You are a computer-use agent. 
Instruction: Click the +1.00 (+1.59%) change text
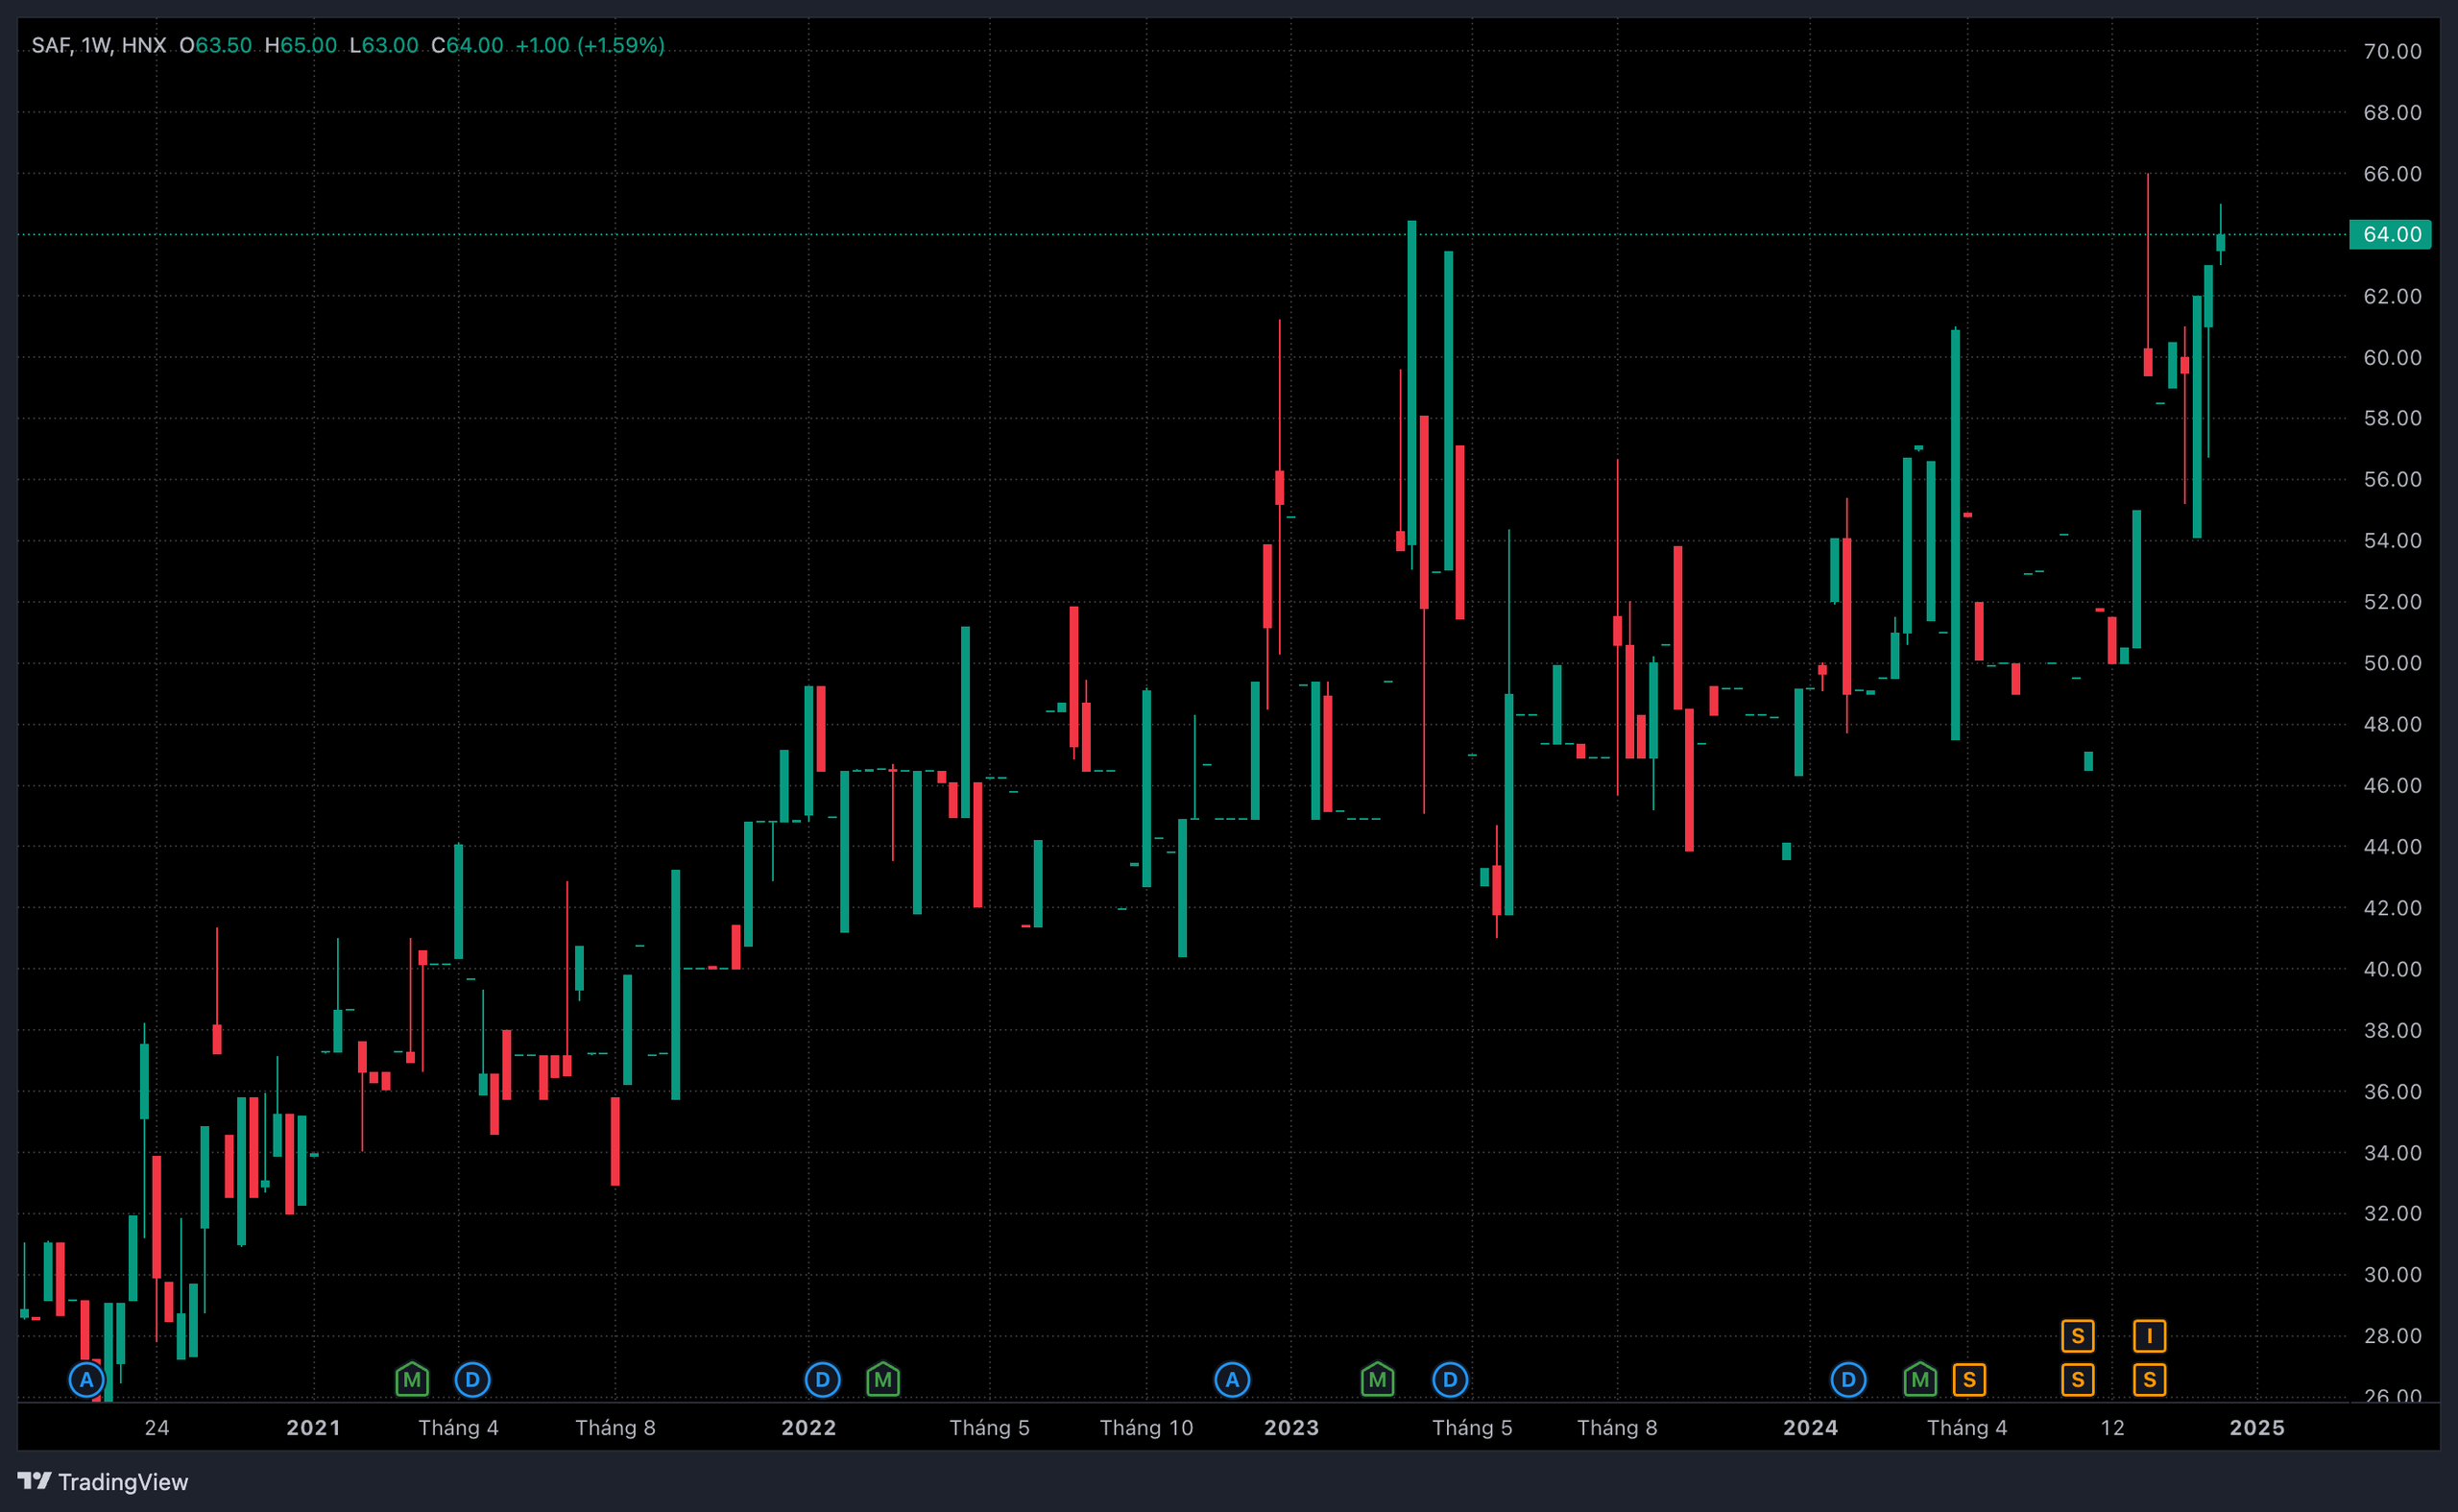[590, 45]
